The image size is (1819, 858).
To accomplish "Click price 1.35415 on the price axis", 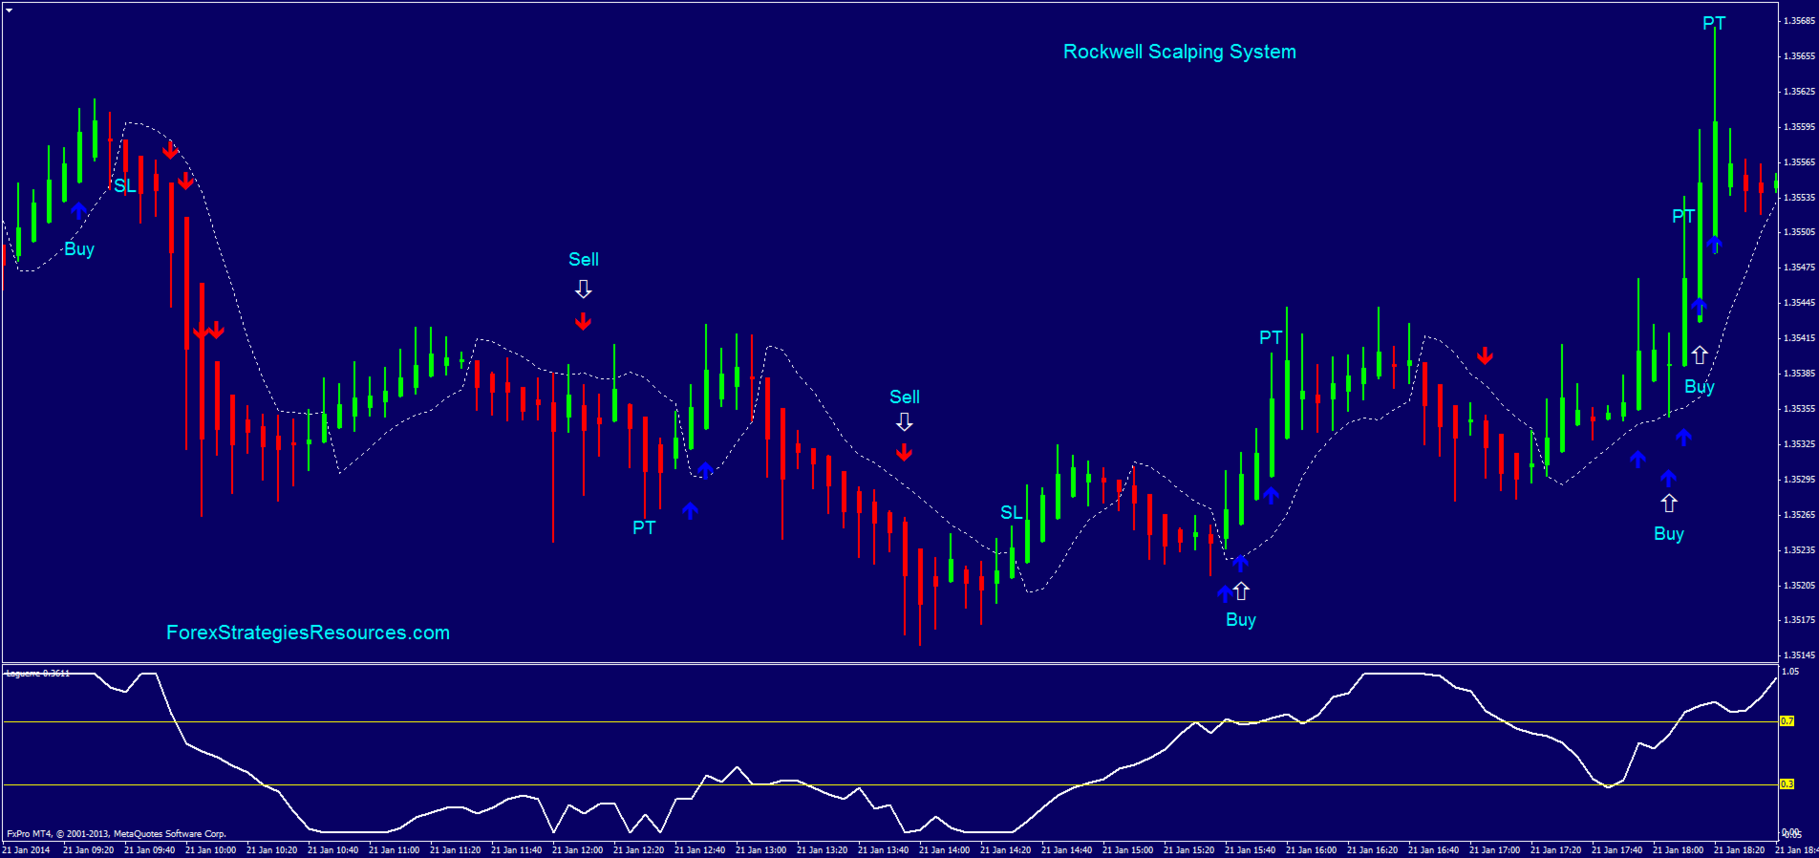I will click(x=1799, y=338).
